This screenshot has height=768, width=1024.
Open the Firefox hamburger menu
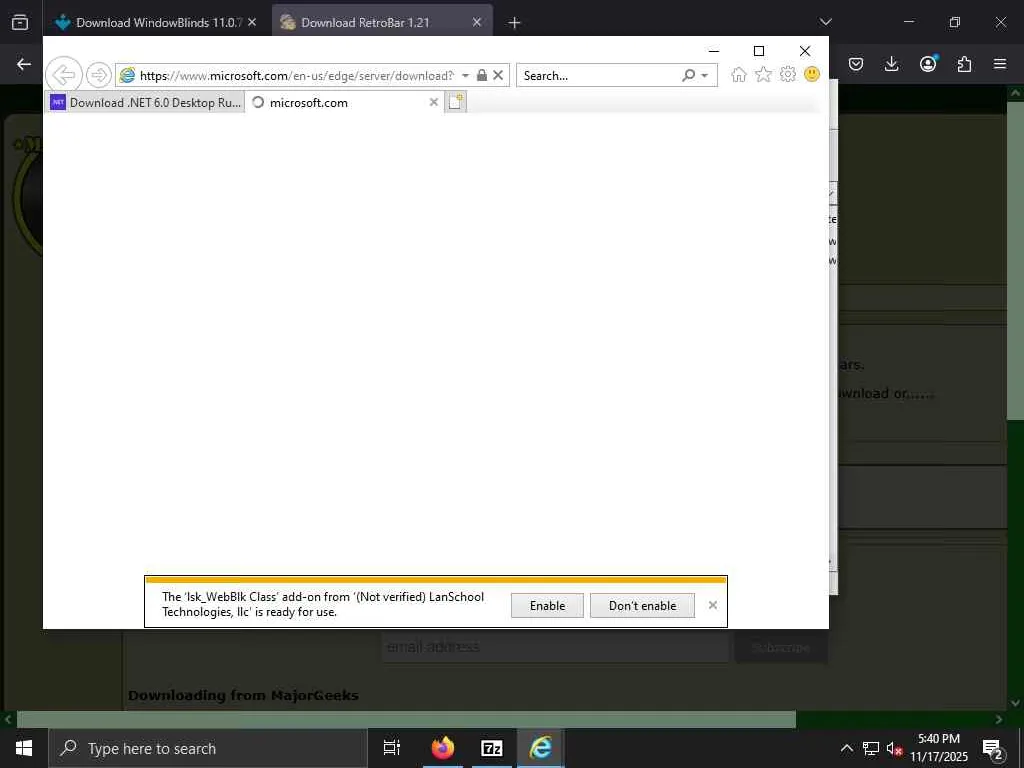pos(1000,64)
